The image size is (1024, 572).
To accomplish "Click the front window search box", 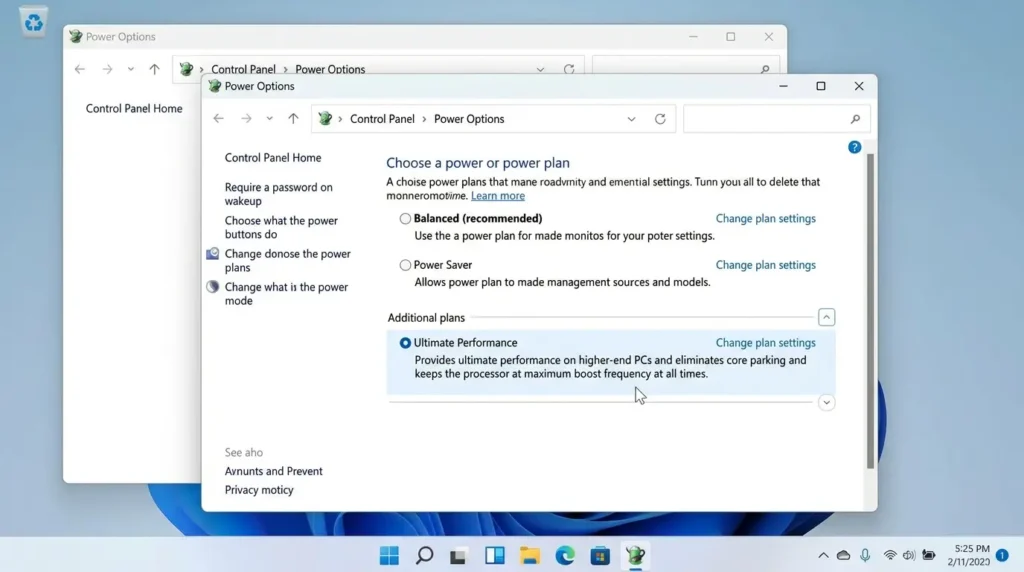I will [776, 119].
